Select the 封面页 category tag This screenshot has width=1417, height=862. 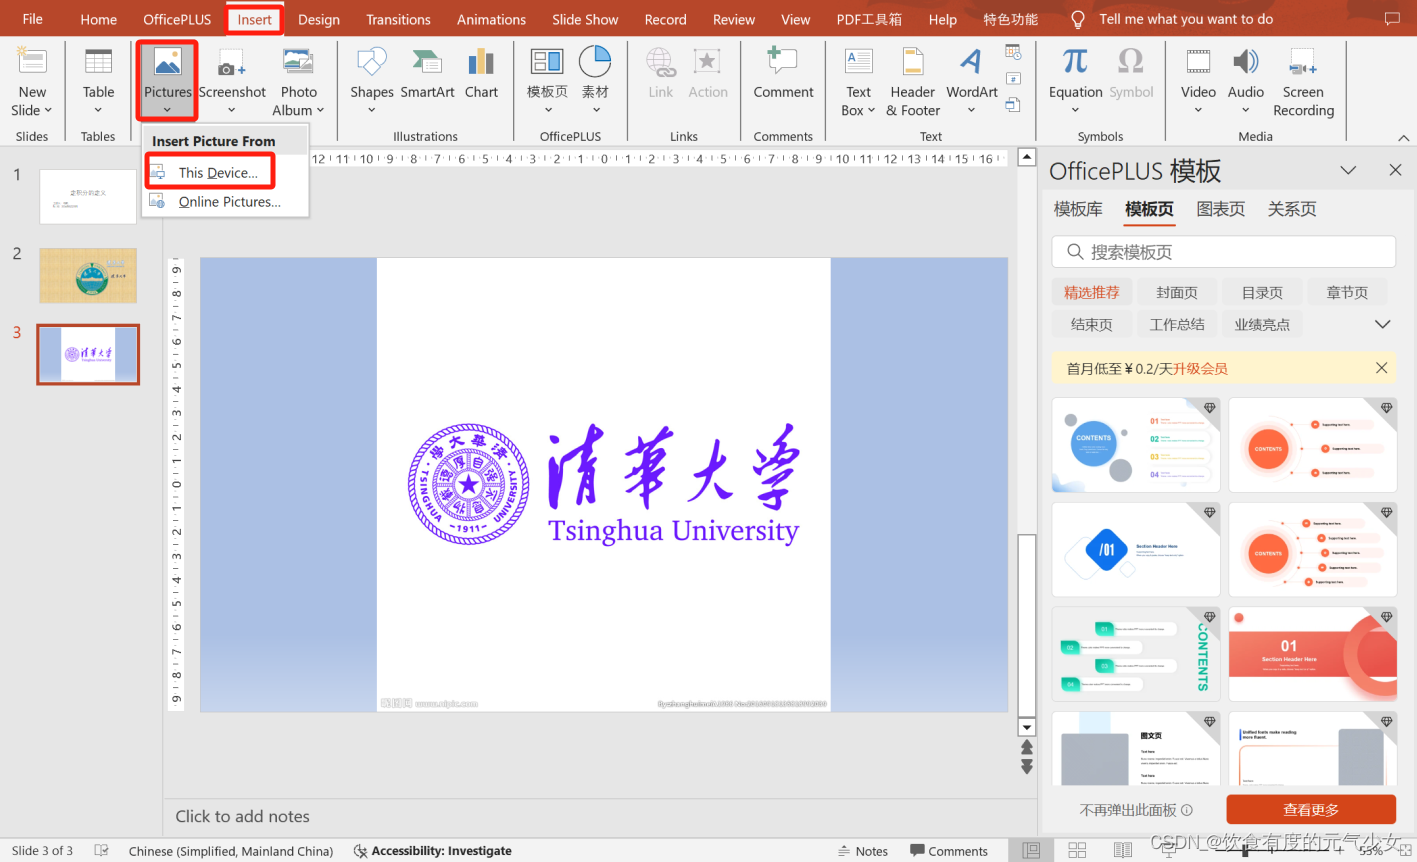[1177, 292]
